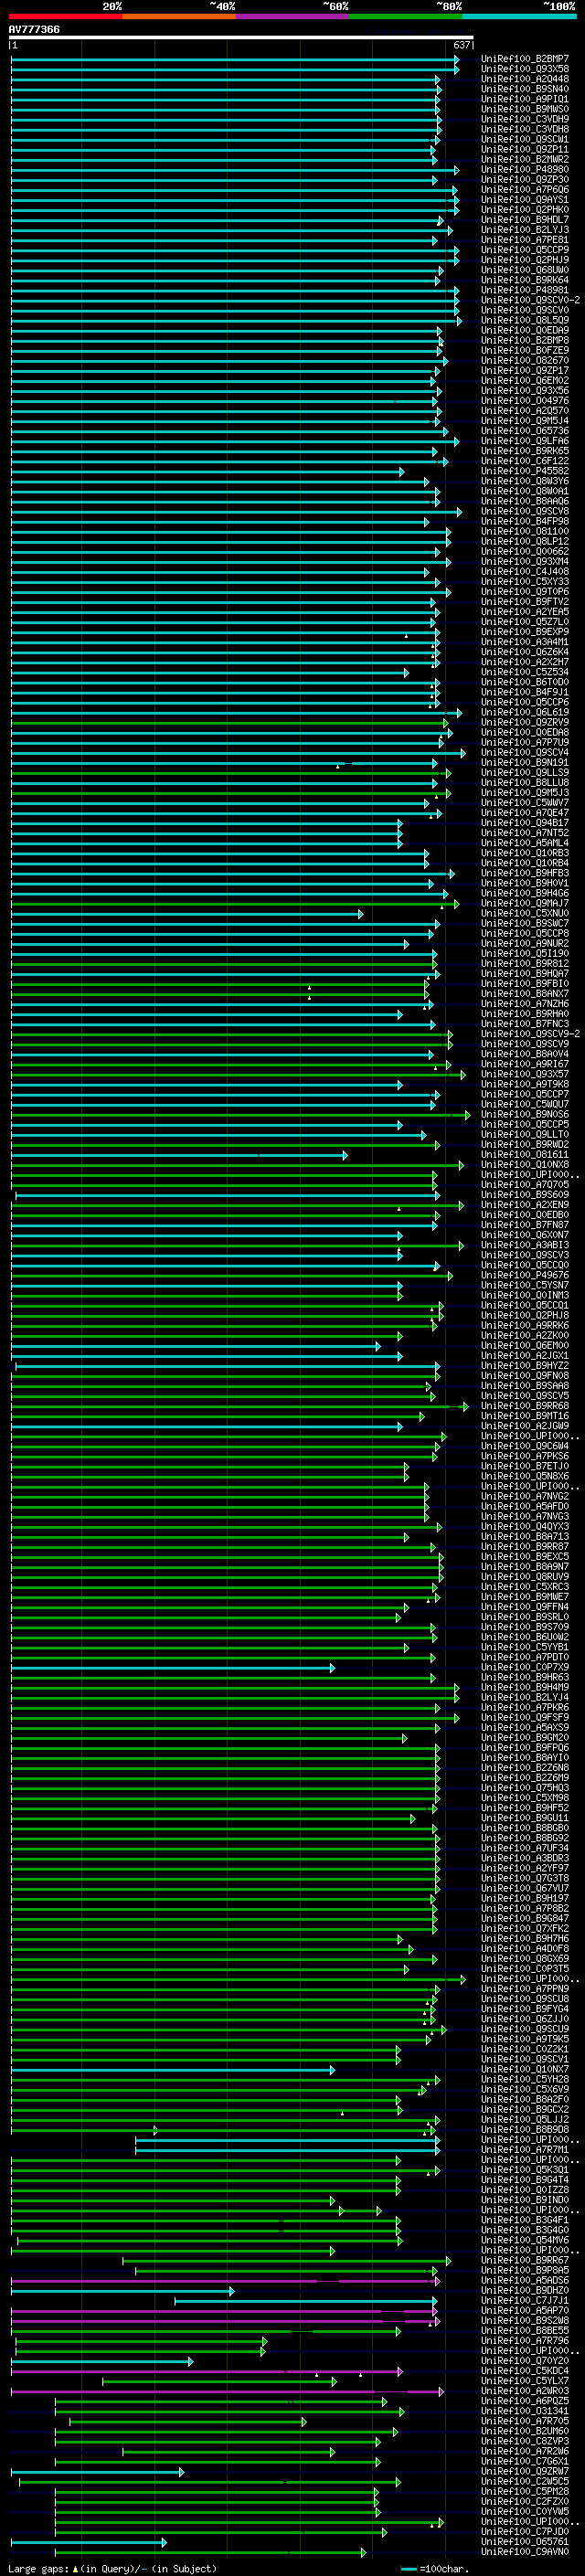Select UniRef100_Q8L5Q9 label
Viewport: 585px width, 2576px height.
point(524,320)
